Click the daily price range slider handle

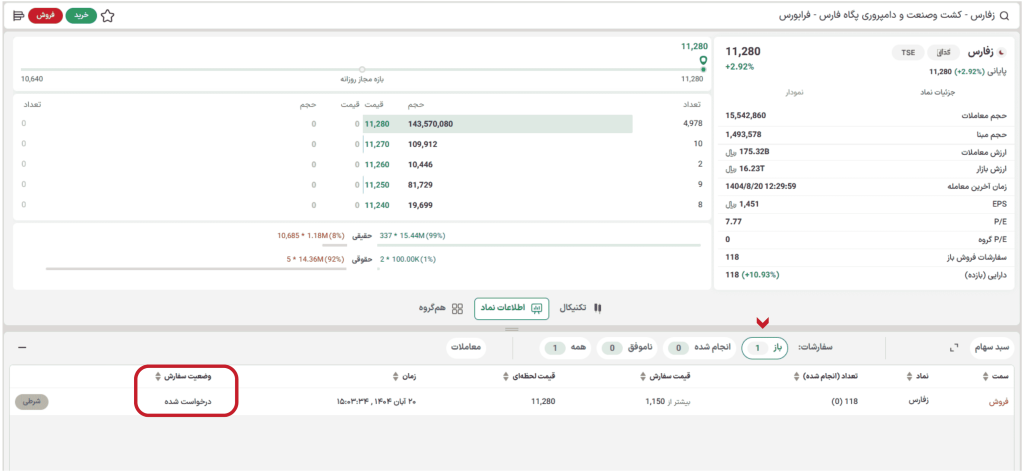click(x=362, y=69)
